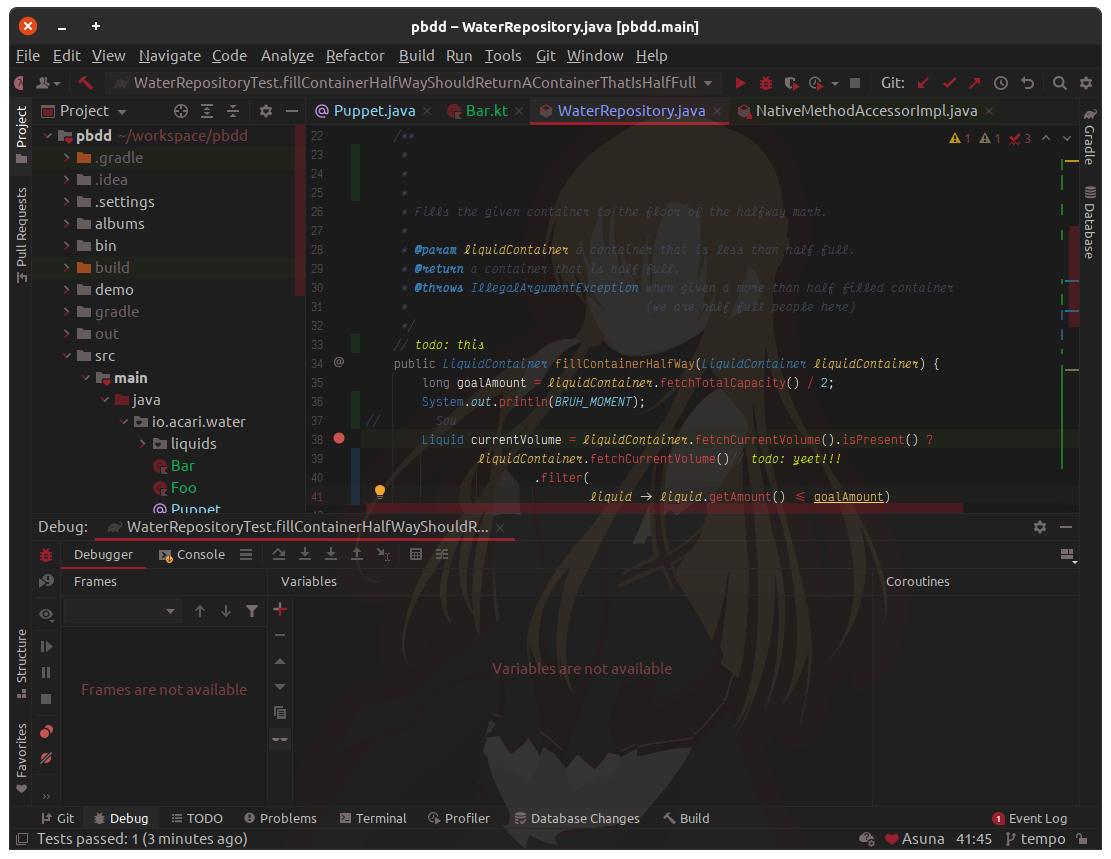Commit changes with the Git checkmark icon
Image resolution: width=1111 pixels, height=859 pixels.
click(949, 83)
